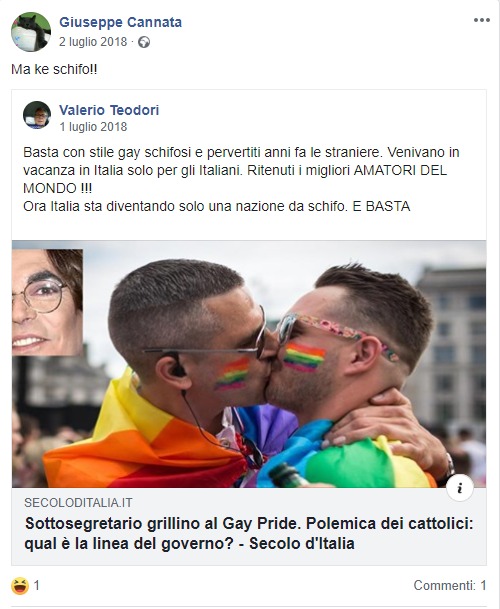Image resolution: width=500 pixels, height=609 pixels.
Task: Open Giuseppe Cannata's cat profile picture
Action: click(x=31, y=32)
